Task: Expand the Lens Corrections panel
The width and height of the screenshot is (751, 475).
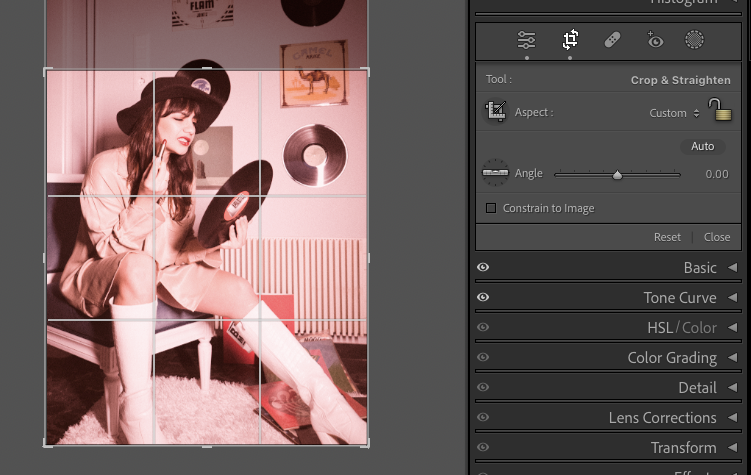Action: coord(732,418)
